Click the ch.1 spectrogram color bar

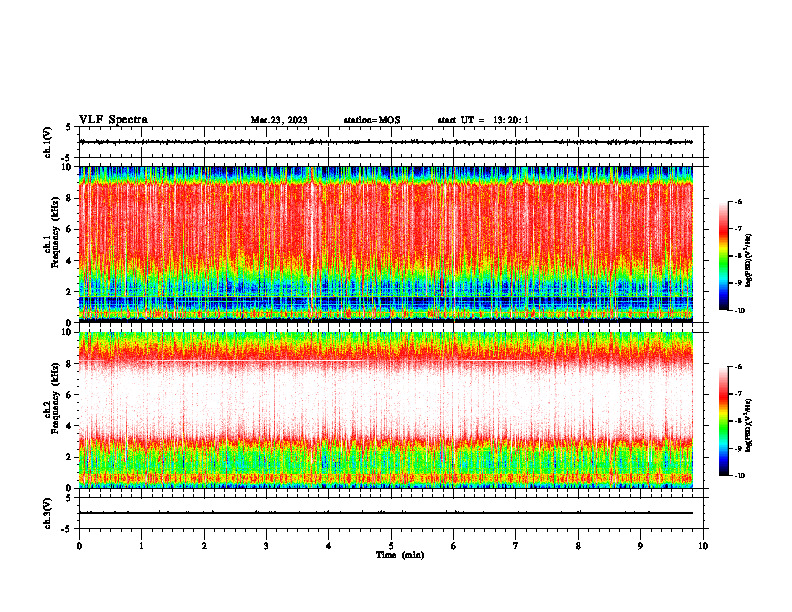click(x=724, y=256)
